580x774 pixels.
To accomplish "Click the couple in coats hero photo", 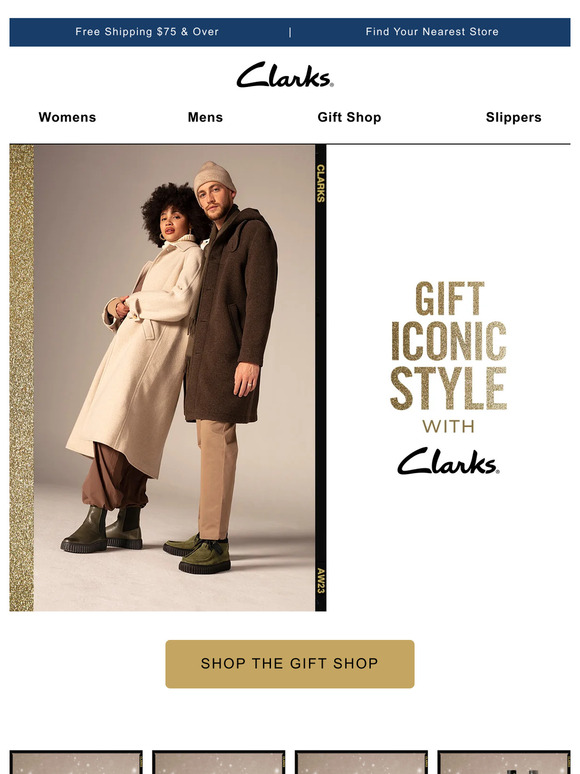I will point(168,378).
